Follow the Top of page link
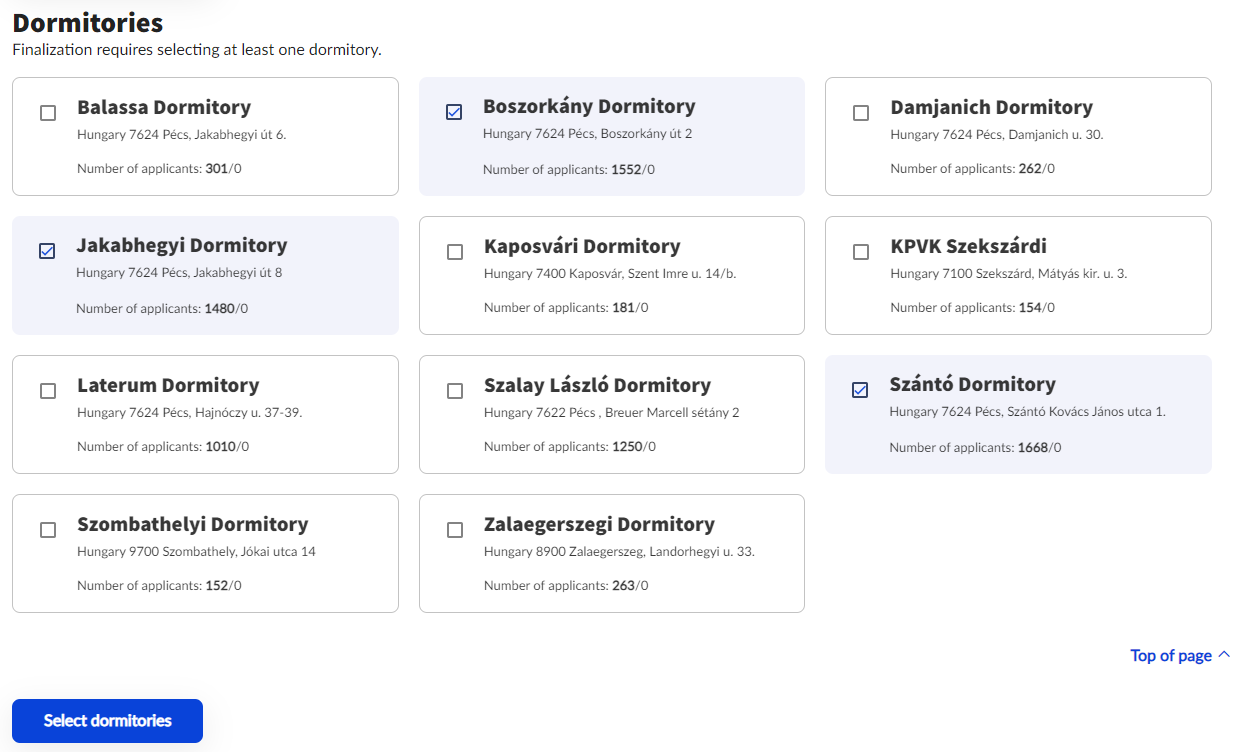1237x752 pixels. point(1170,656)
